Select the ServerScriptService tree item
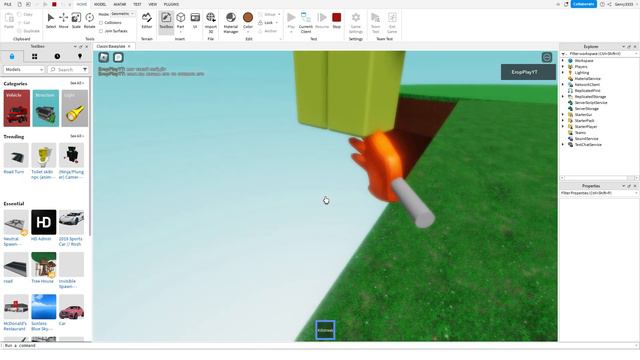The height and width of the screenshot is (360, 640). (x=591, y=103)
